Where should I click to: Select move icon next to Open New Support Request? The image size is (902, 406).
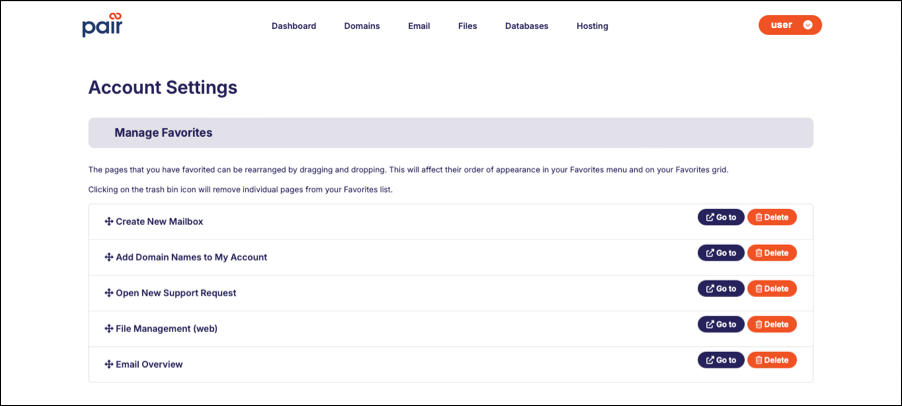108,293
